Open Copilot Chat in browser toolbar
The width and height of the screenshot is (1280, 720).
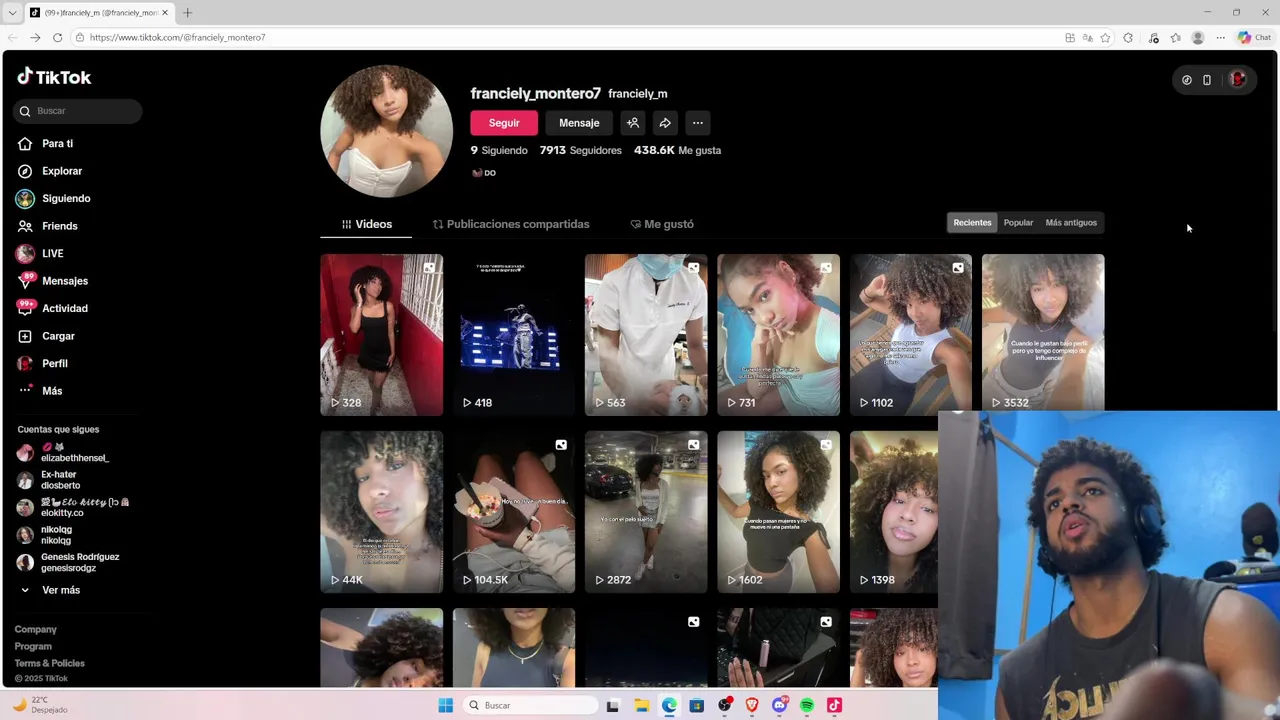pyautogui.click(x=1254, y=38)
